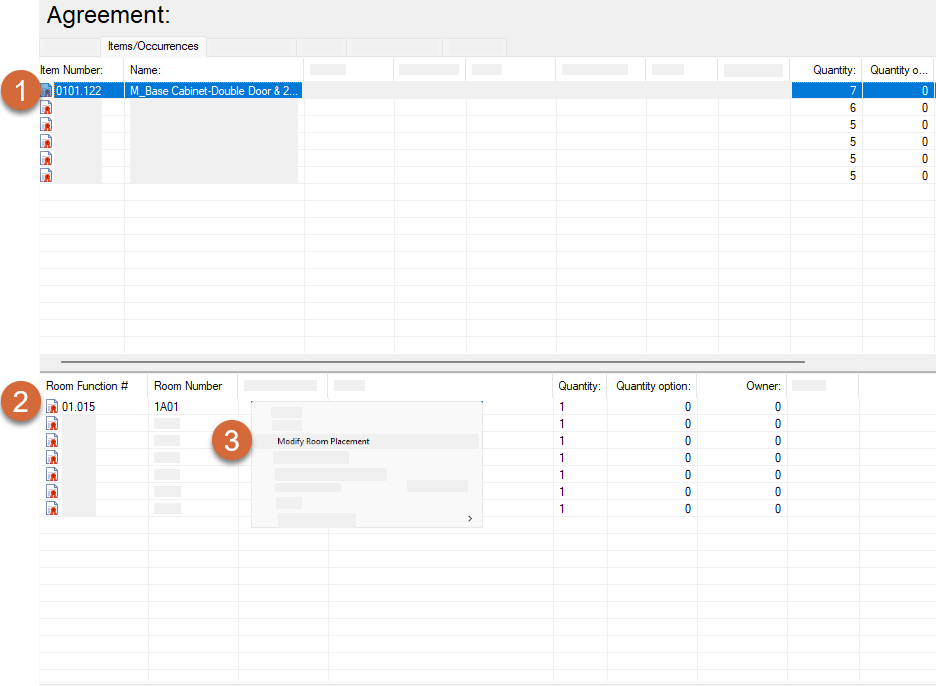Select the M_Base Cabinet-Double Door item name
936x686 pixels.
[213, 91]
